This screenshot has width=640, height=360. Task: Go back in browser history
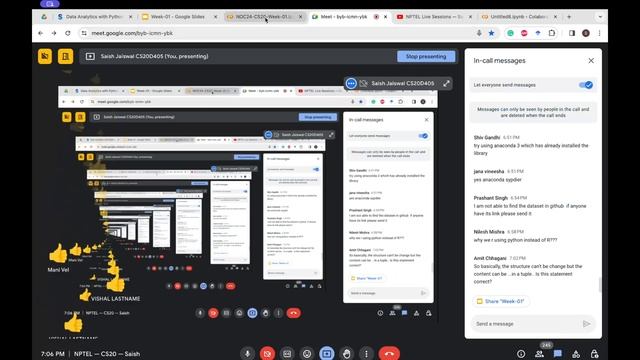[x=40, y=33]
